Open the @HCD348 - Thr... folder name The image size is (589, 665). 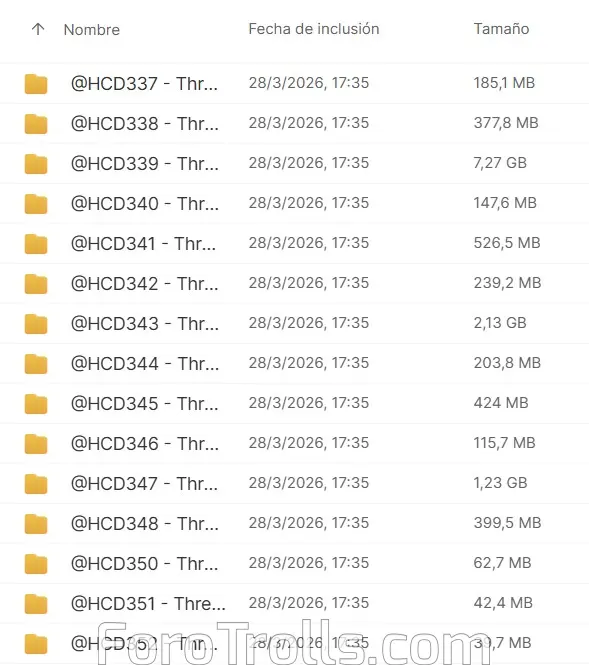(x=145, y=523)
